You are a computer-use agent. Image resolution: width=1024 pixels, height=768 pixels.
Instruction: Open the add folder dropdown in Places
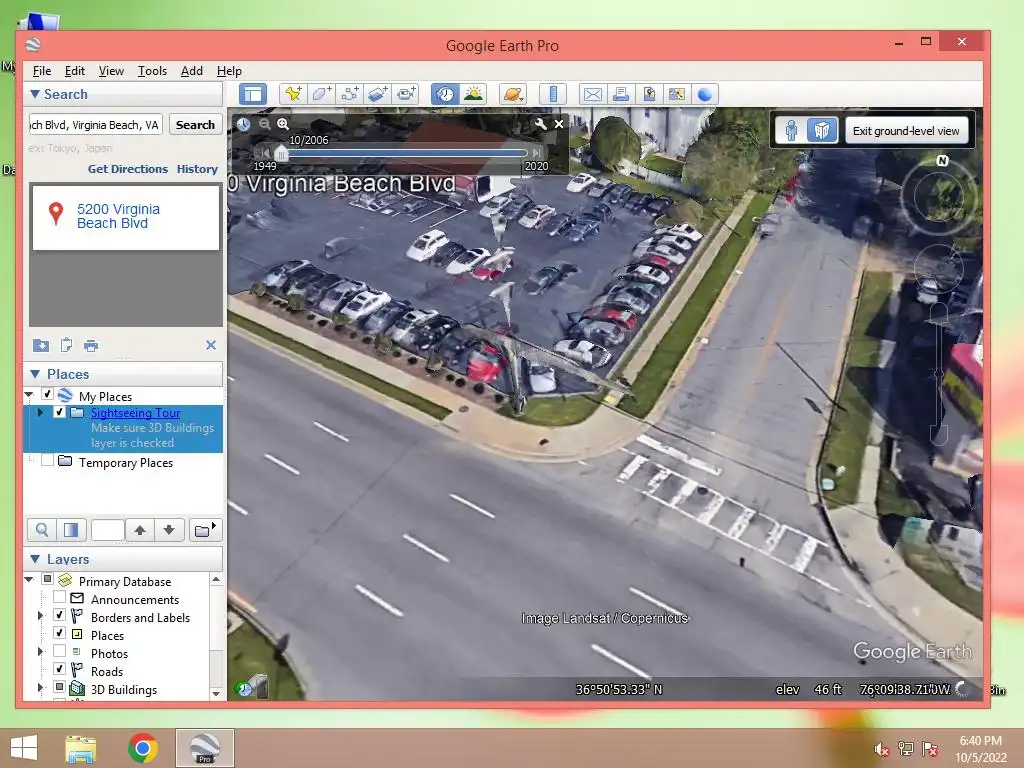point(206,530)
